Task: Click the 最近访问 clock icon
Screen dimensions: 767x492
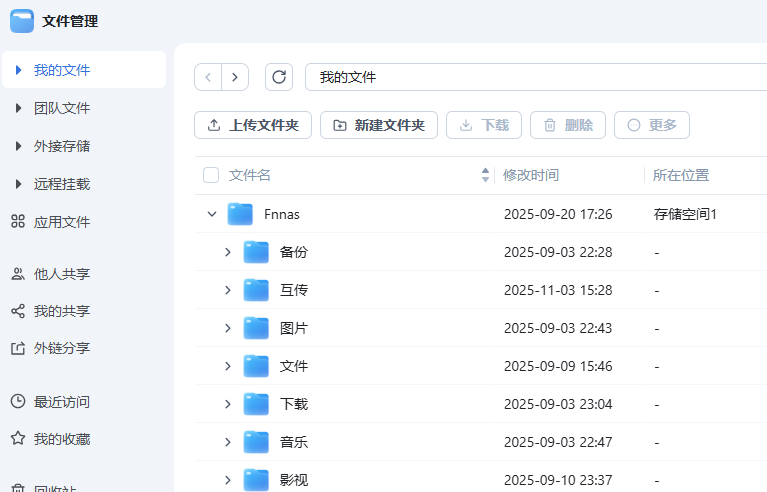Action: coord(18,402)
